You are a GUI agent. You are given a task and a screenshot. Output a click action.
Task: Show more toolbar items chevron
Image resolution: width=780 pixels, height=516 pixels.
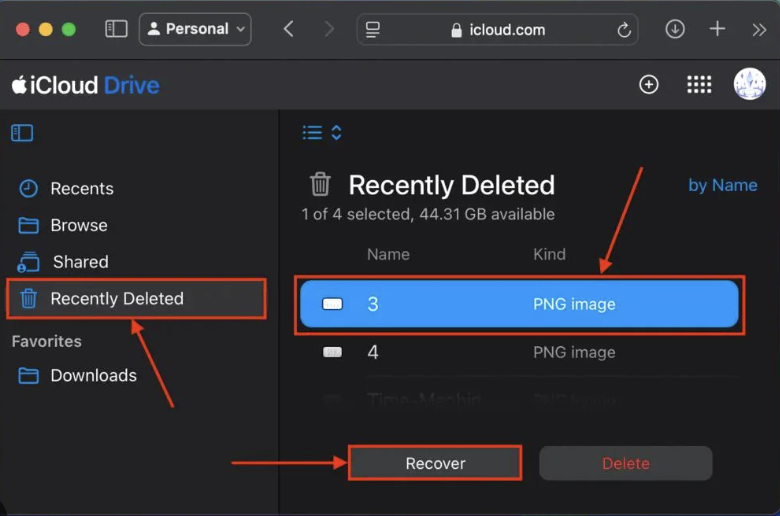coord(759,30)
